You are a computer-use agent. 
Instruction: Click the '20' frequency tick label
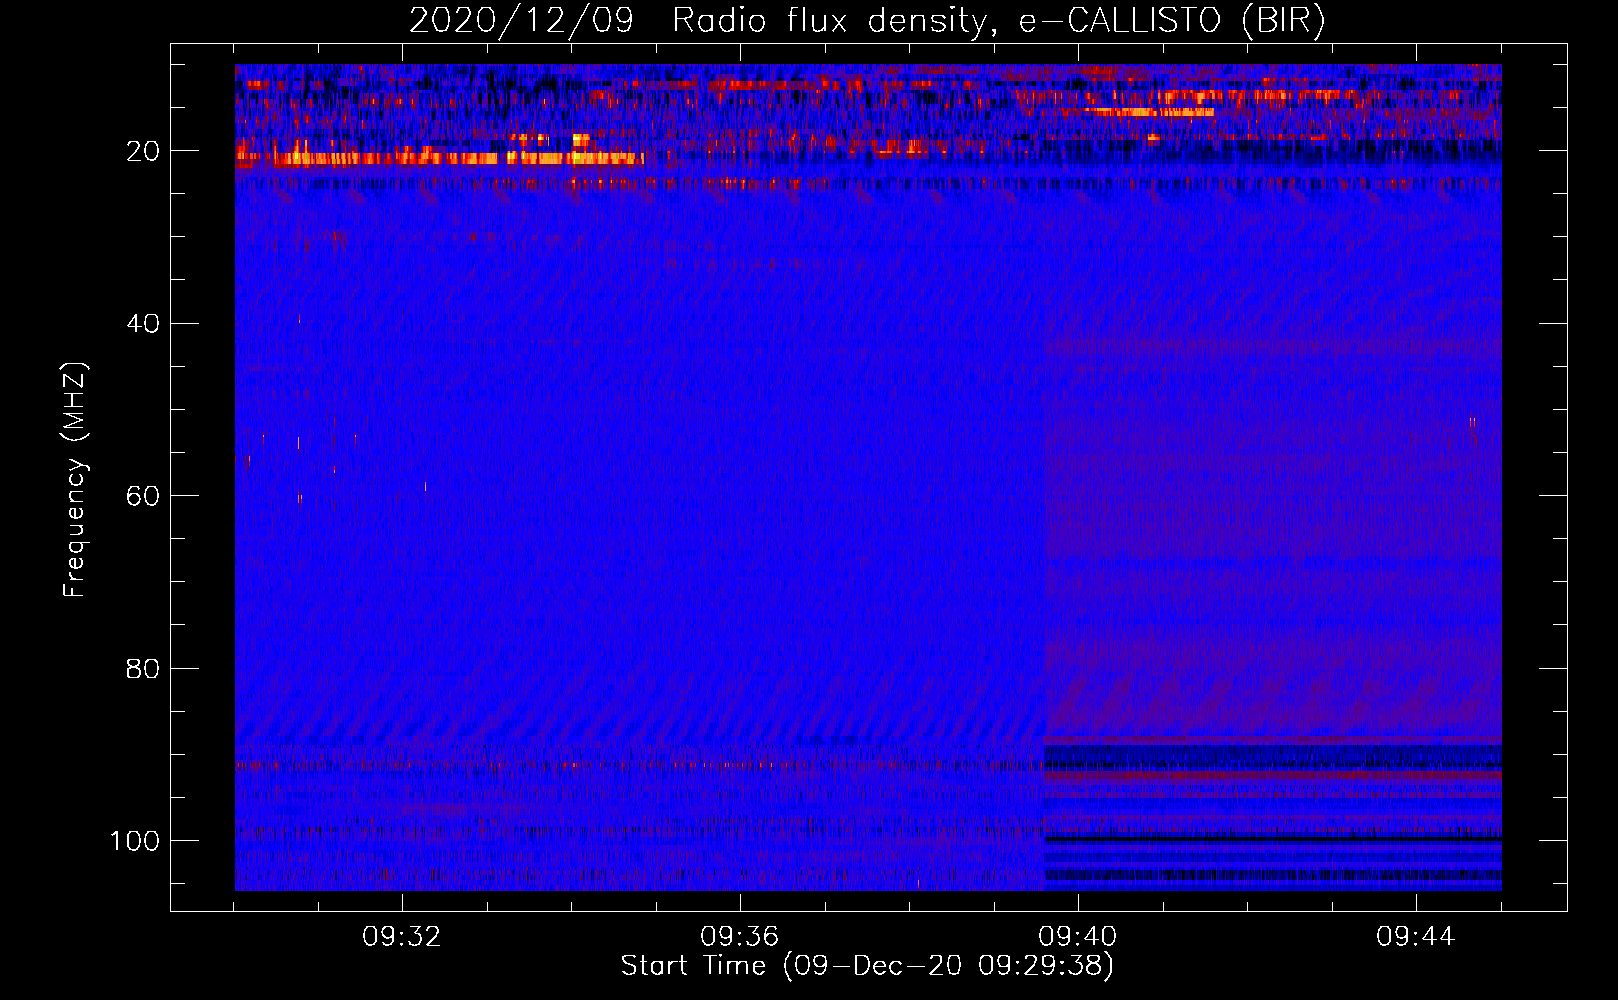(143, 151)
